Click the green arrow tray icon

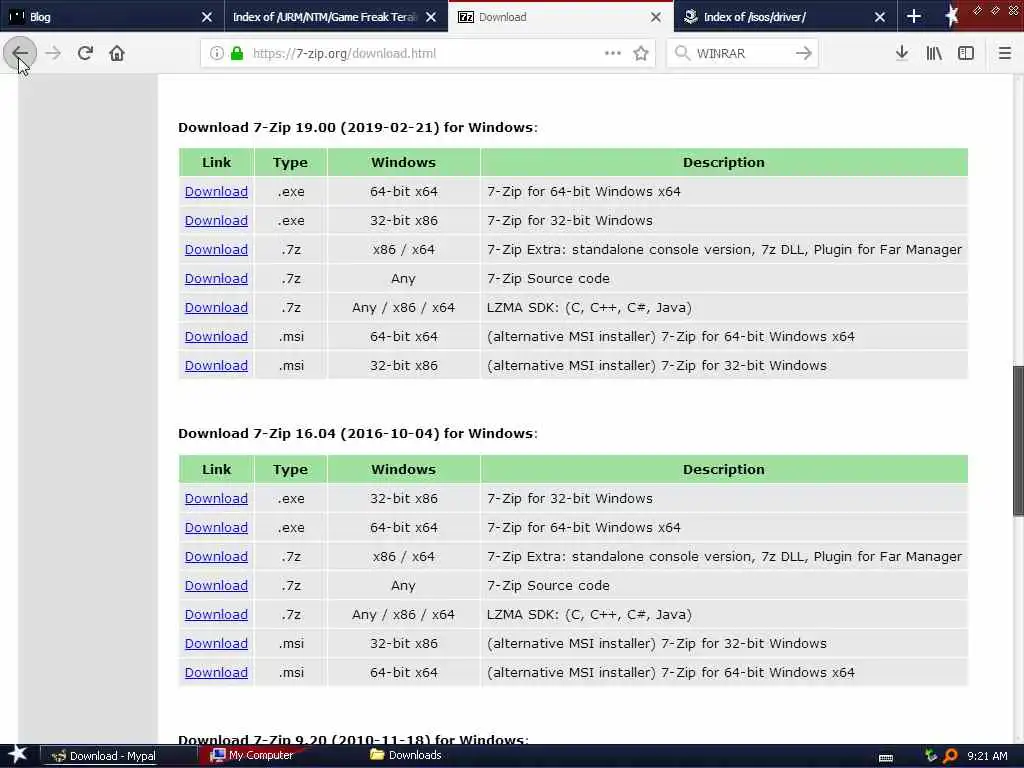click(x=931, y=756)
